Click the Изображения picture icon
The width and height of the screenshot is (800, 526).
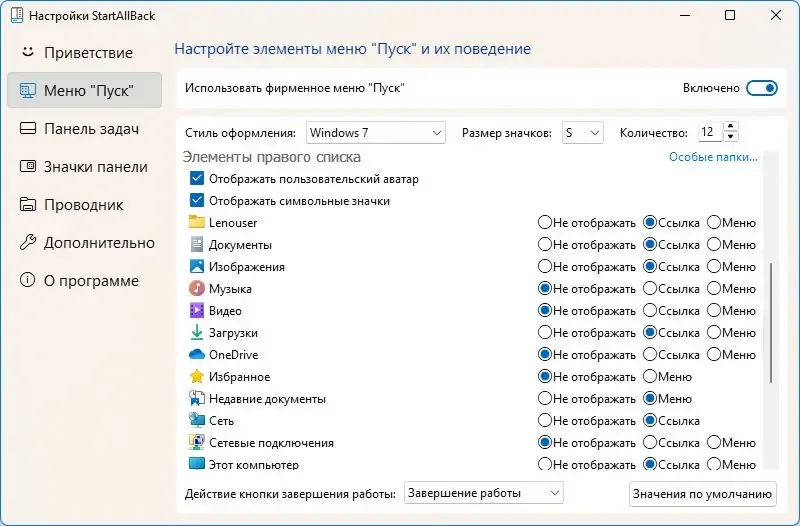point(196,267)
